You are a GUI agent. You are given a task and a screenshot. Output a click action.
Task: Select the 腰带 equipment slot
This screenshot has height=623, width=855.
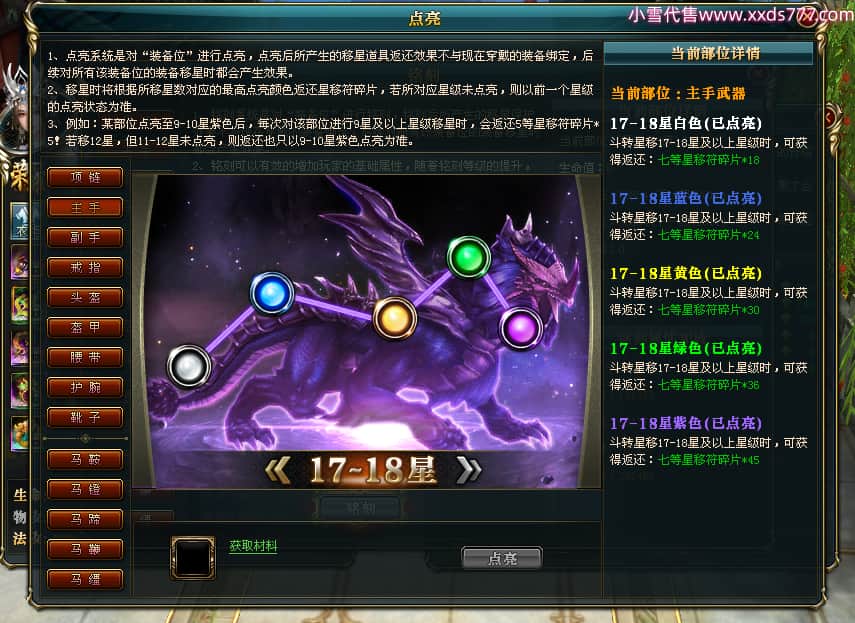pyautogui.click(x=85, y=357)
